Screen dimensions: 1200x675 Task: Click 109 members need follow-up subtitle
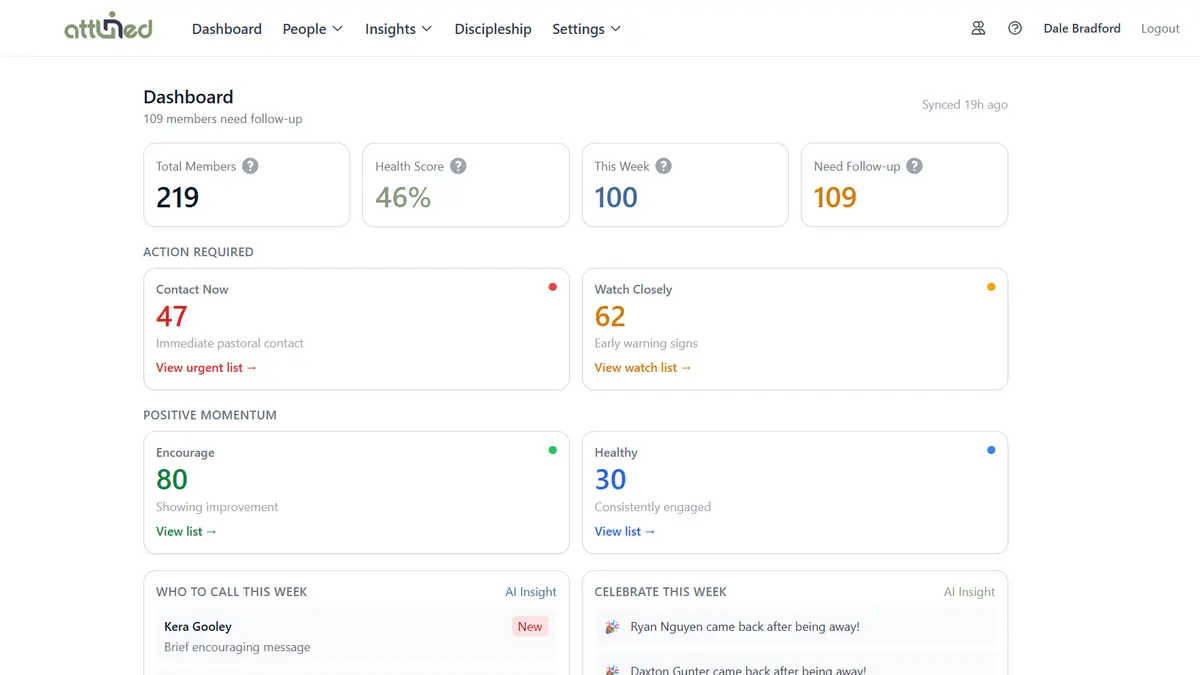tap(223, 119)
